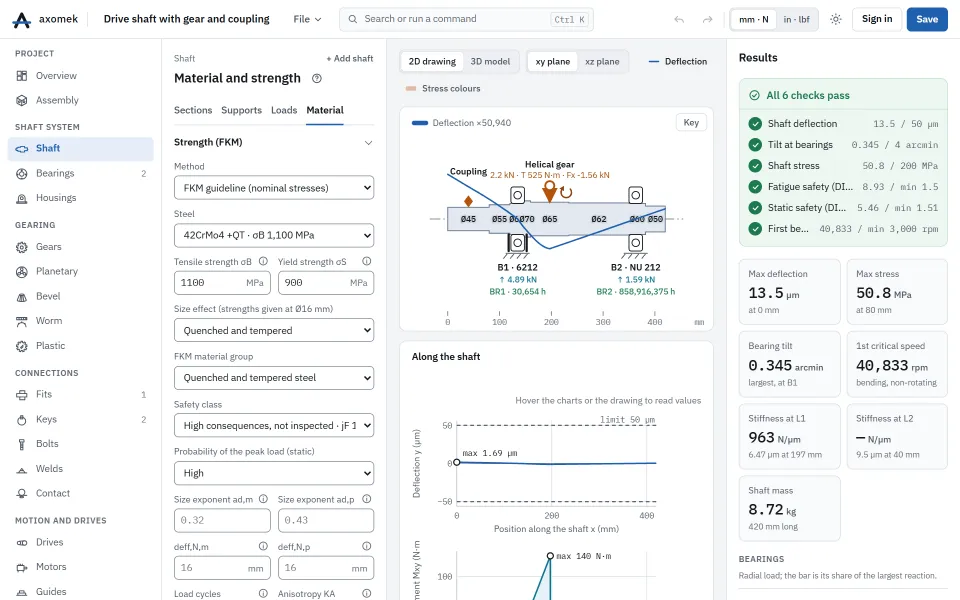Open Planetary gearing in the sidebar
The image size is (960, 600).
click(x=81, y=271)
